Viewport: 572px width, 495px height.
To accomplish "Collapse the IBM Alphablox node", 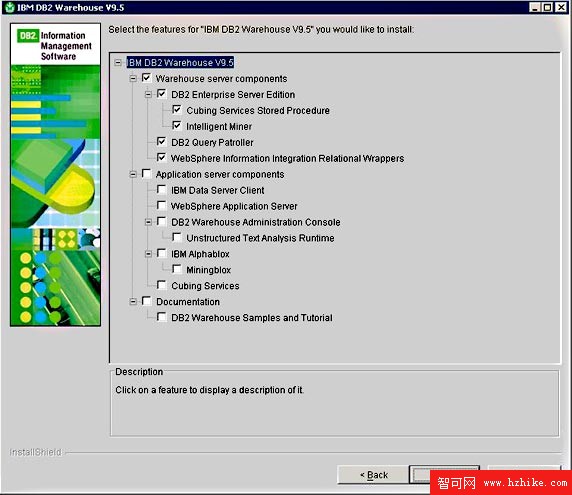I will tap(148, 254).
